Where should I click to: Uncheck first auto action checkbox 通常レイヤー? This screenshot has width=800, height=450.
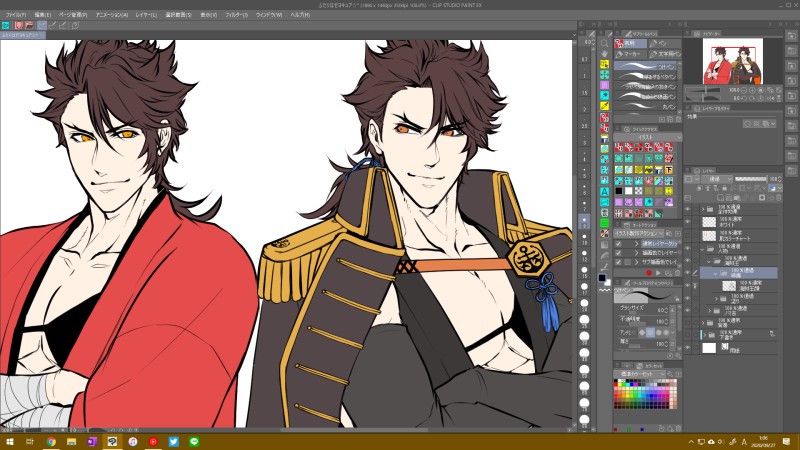(x=619, y=243)
